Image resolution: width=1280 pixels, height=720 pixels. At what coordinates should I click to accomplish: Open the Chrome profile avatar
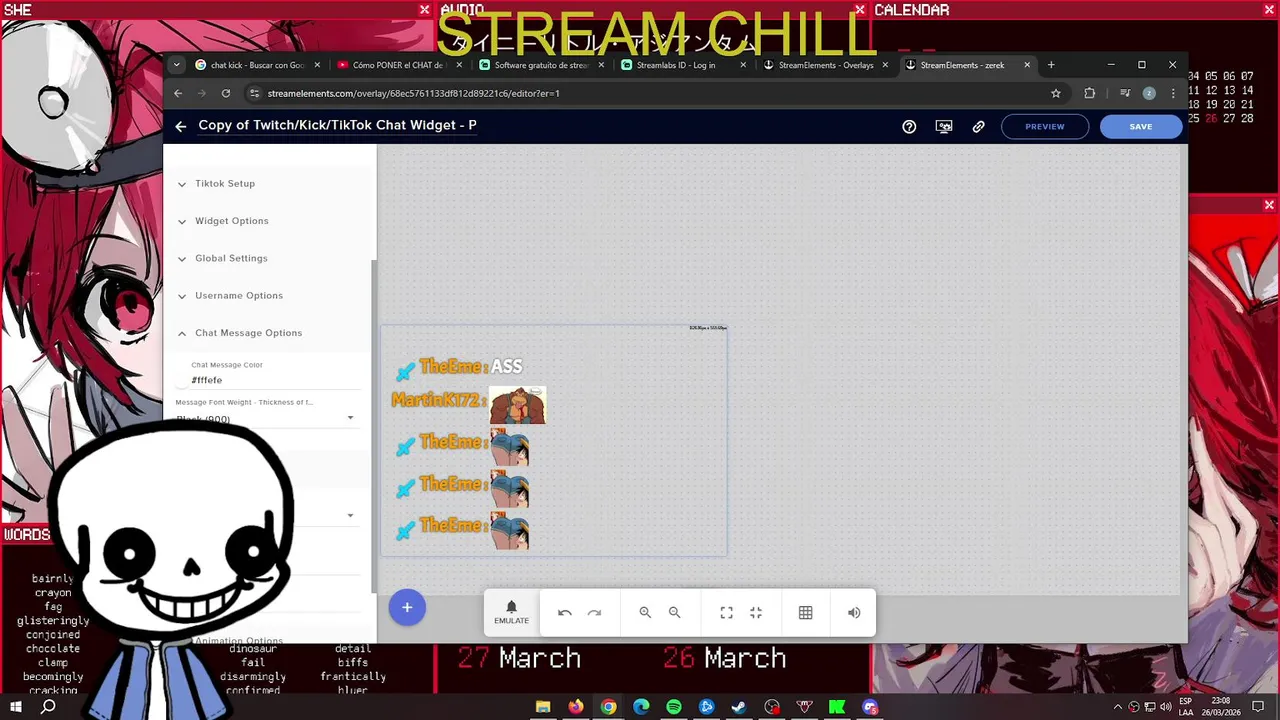coord(1149,93)
